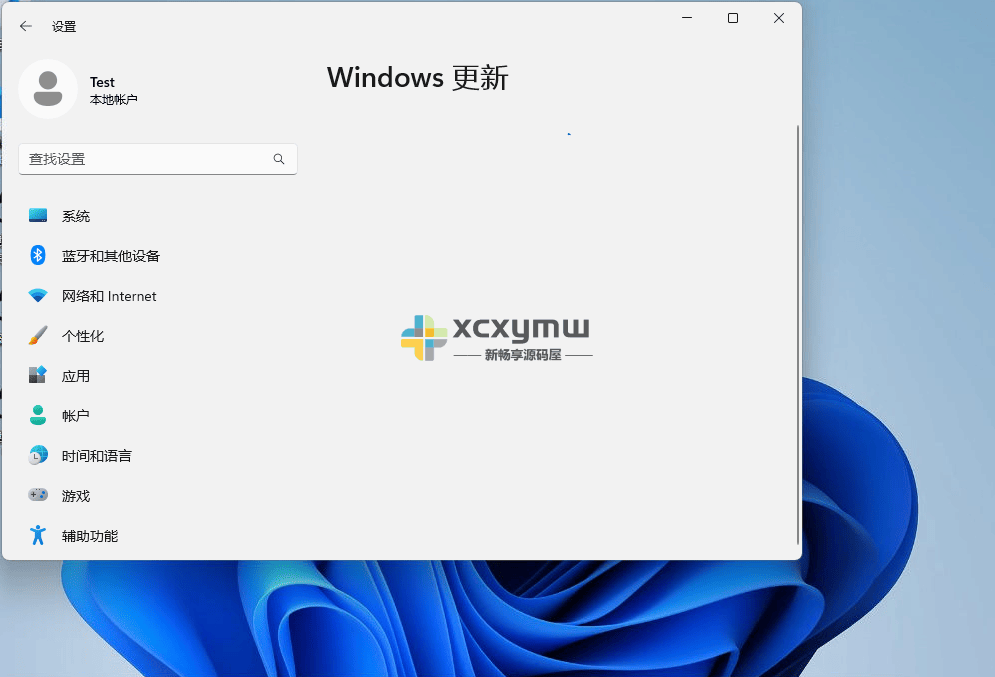Open settings via the 帐户 person icon
Screen dimensions: 995x677
36,415
